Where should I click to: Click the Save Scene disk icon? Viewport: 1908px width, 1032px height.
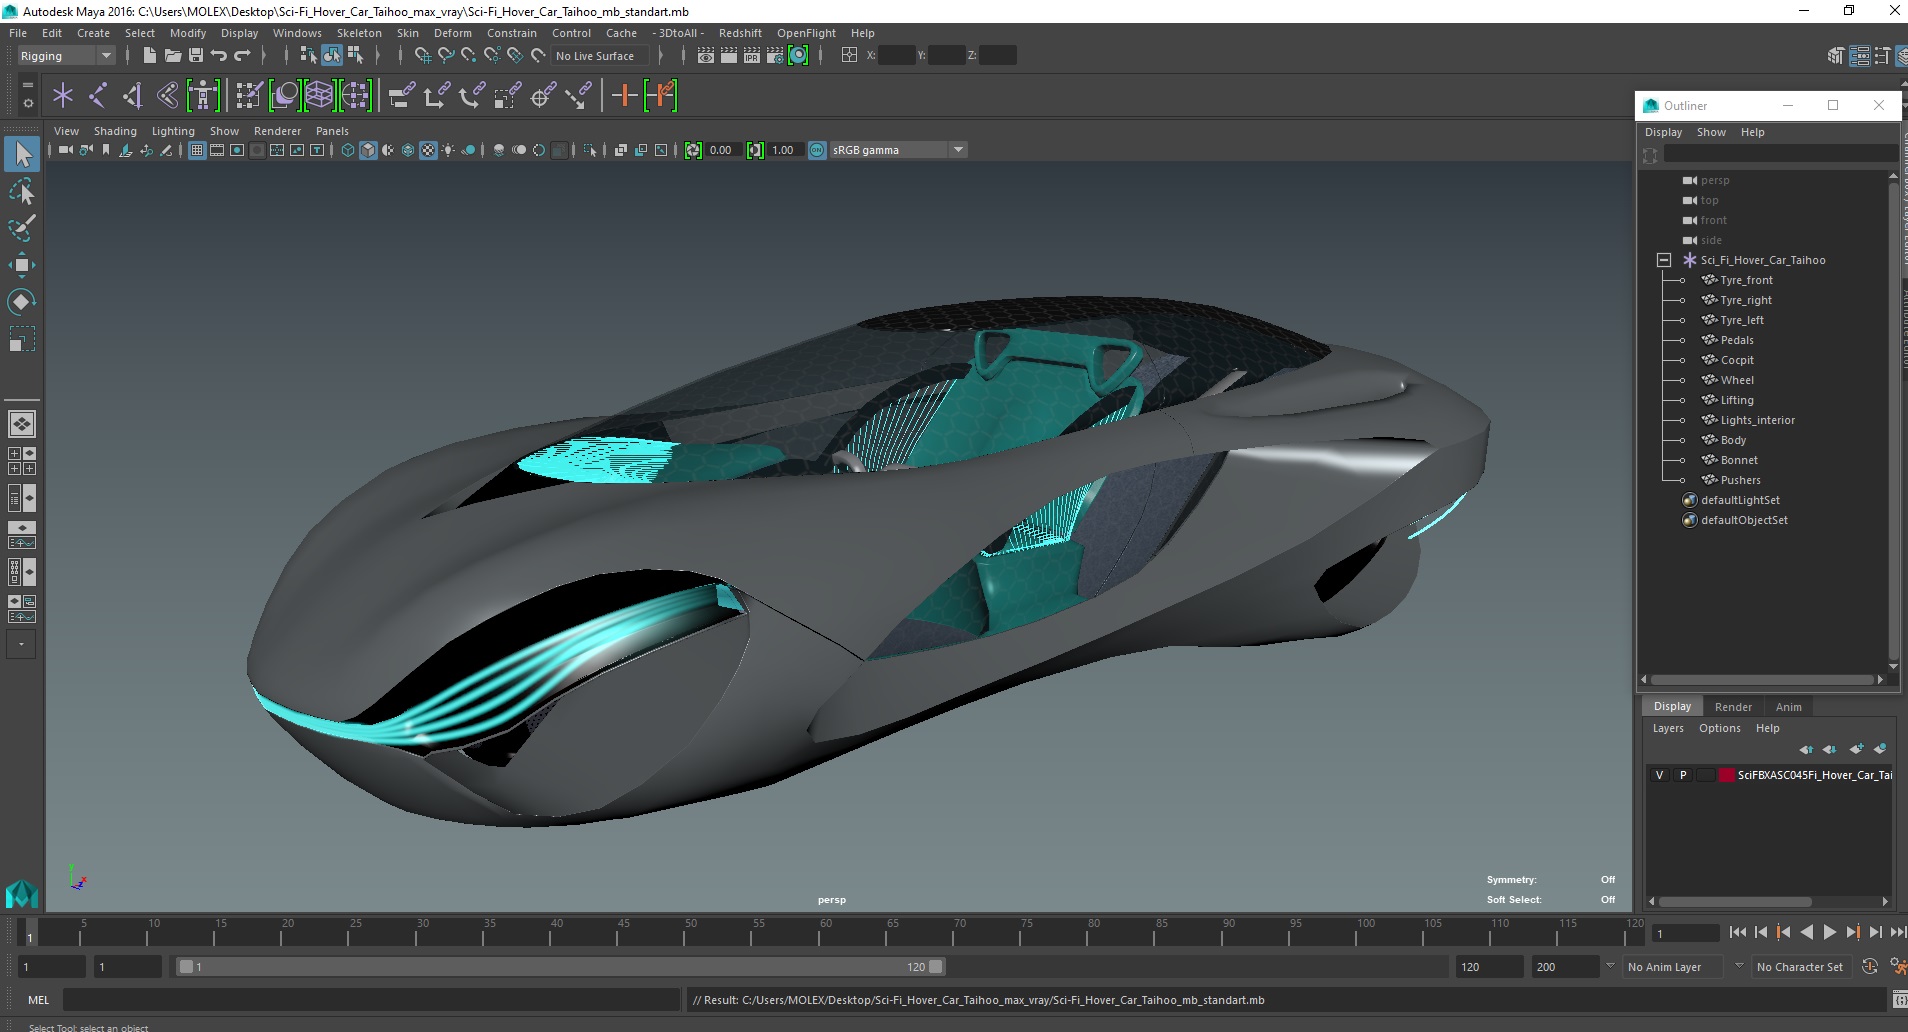[196, 56]
